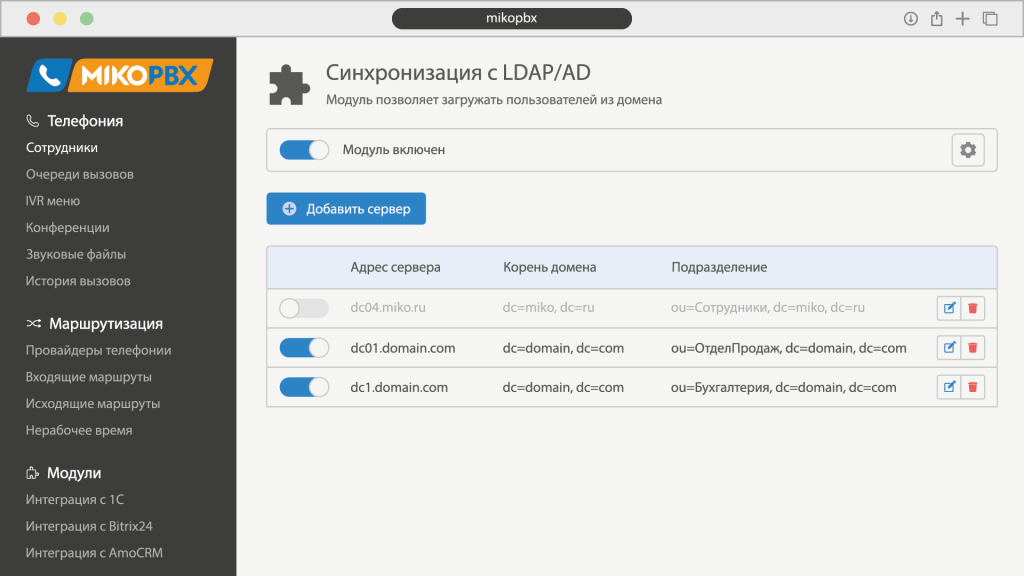The width and height of the screenshot is (1024, 576).
Task: Edit the dc1.domain.com server entry
Action: tap(949, 387)
